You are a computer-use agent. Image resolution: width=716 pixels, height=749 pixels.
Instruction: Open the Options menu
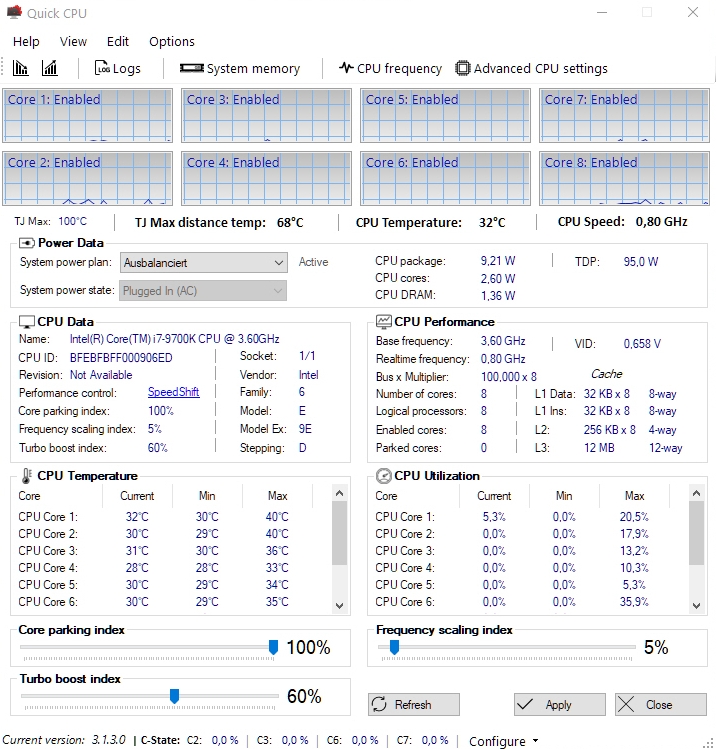(172, 41)
